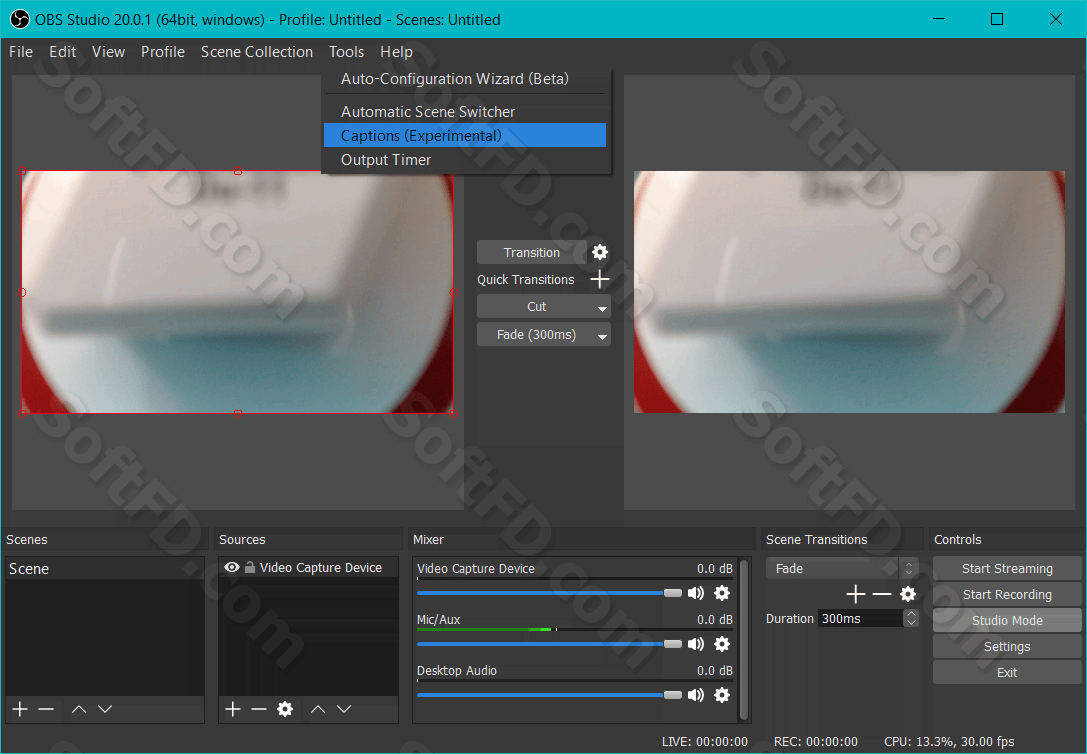
Task: Click Start Streaming
Action: [1007, 568]
